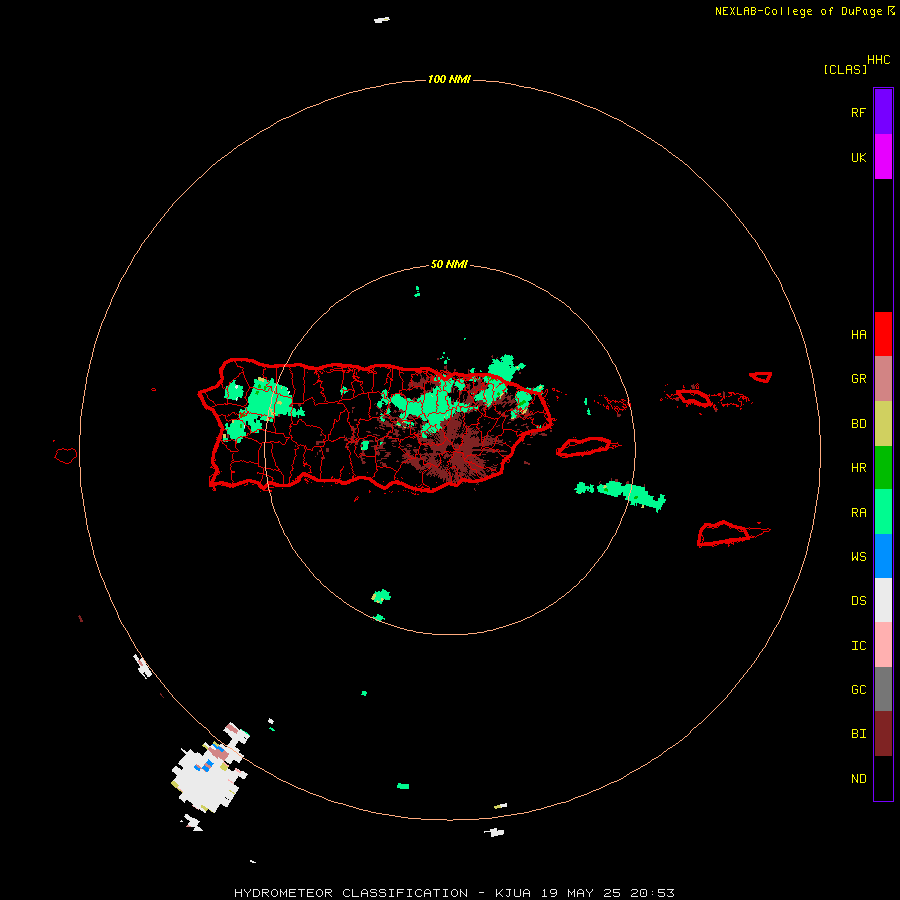
Task: Click the GR legend label
Action: click(x=858, y=379)
